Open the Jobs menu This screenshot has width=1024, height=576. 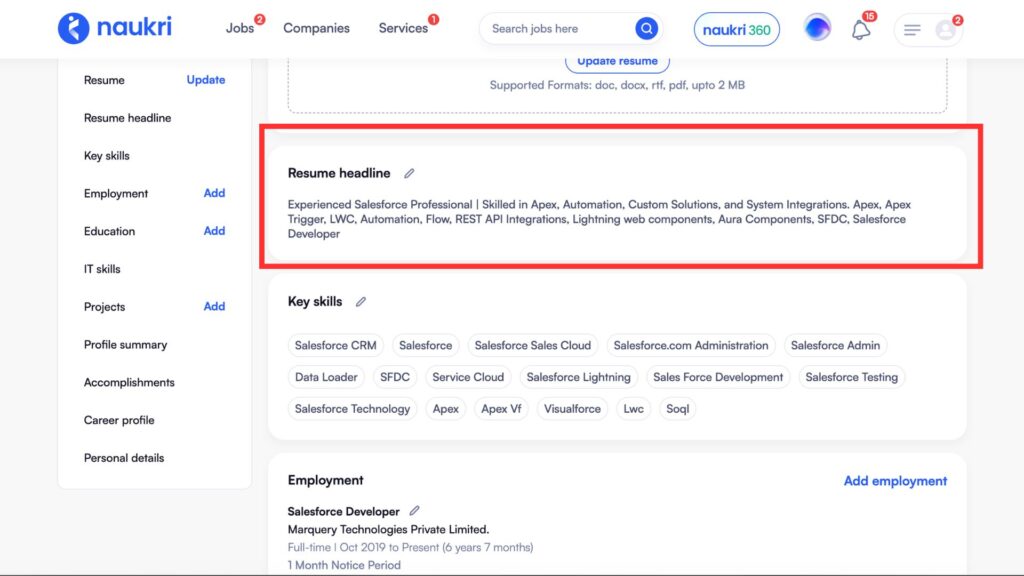point(240,28)
